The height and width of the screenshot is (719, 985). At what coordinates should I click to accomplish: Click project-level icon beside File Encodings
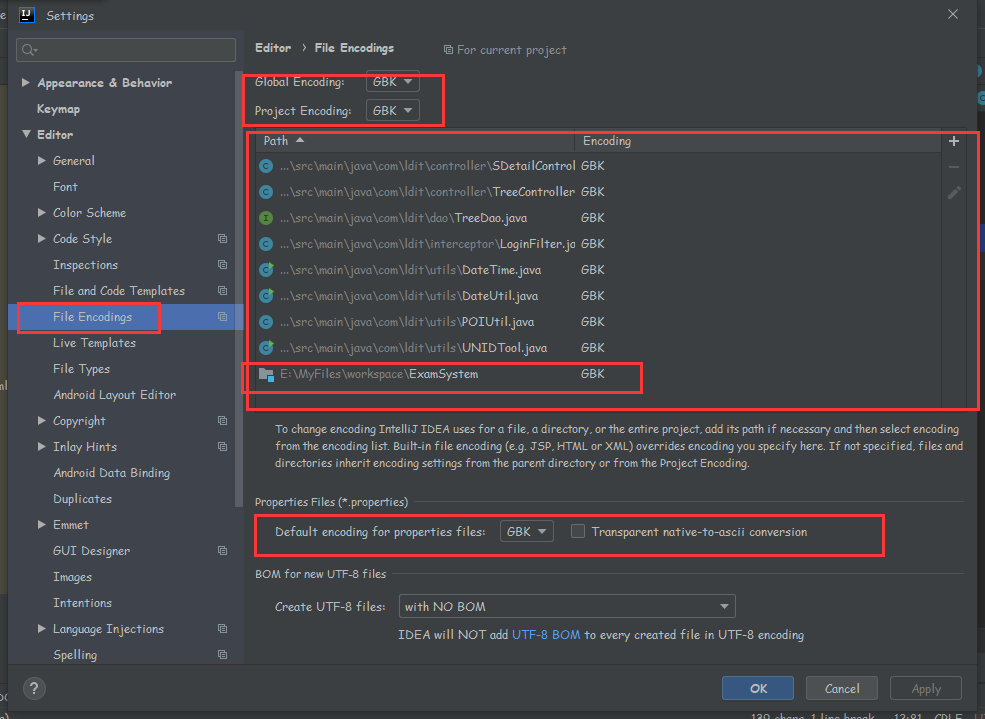click(222, 316)
